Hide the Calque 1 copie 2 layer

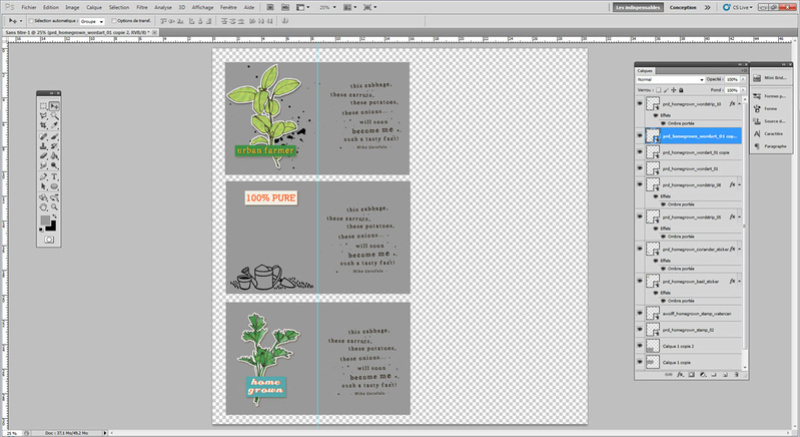point(640,346)
